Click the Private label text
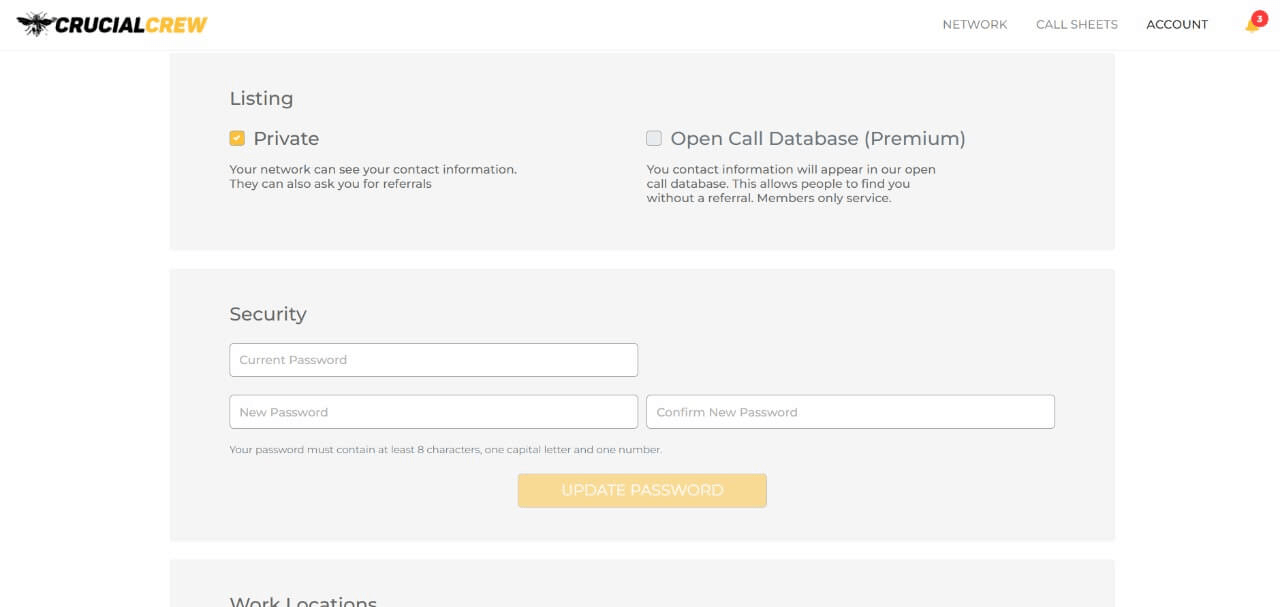 tap(286, 139)
